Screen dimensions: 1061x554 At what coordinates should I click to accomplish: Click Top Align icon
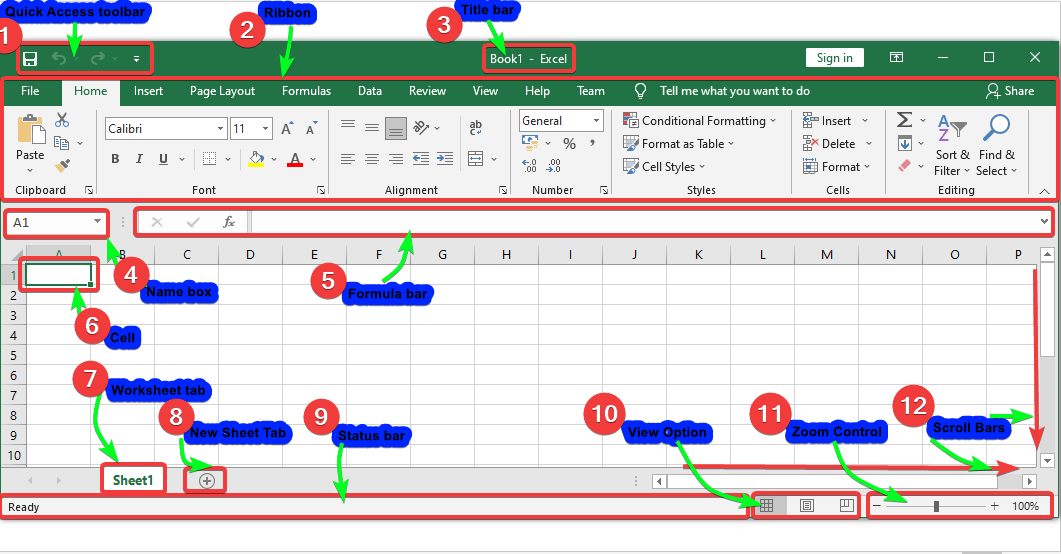tap(348, 125)
